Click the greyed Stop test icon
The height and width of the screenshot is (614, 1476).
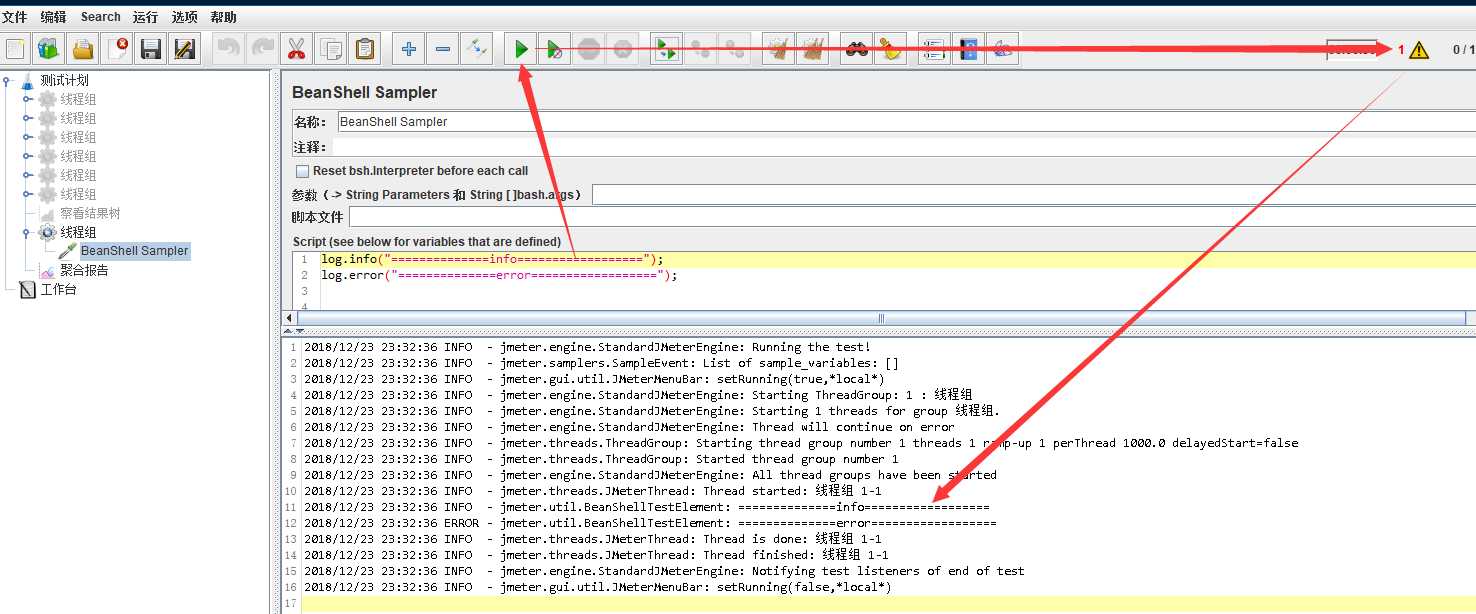pos(589,49)
